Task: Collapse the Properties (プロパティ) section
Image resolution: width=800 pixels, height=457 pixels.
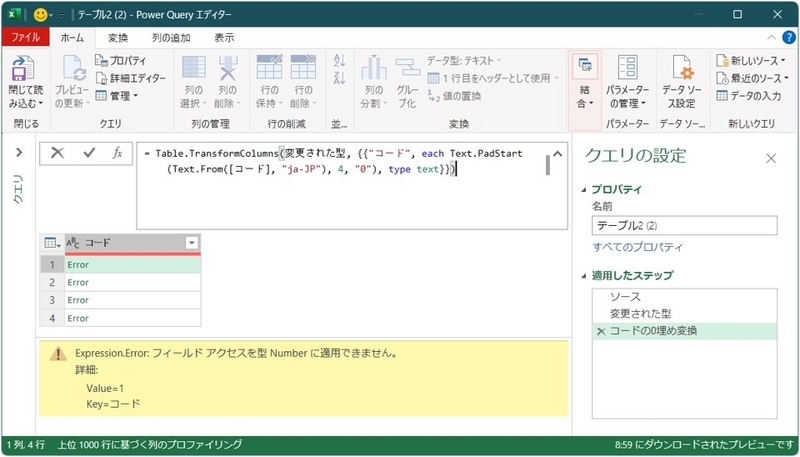Action: tap(584, 190)
